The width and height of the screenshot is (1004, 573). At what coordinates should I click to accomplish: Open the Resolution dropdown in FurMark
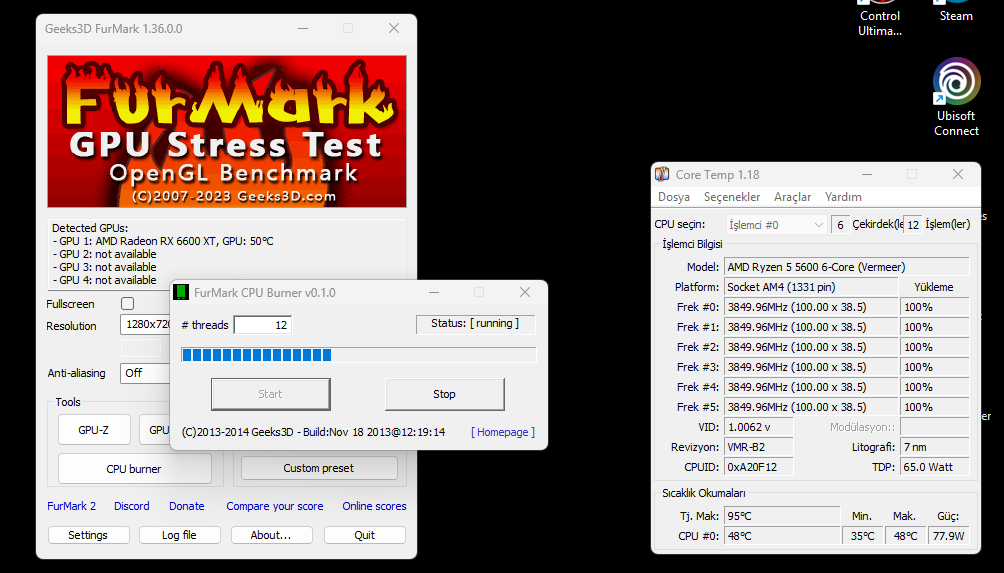pyautogui.click(x=145, y=325)
